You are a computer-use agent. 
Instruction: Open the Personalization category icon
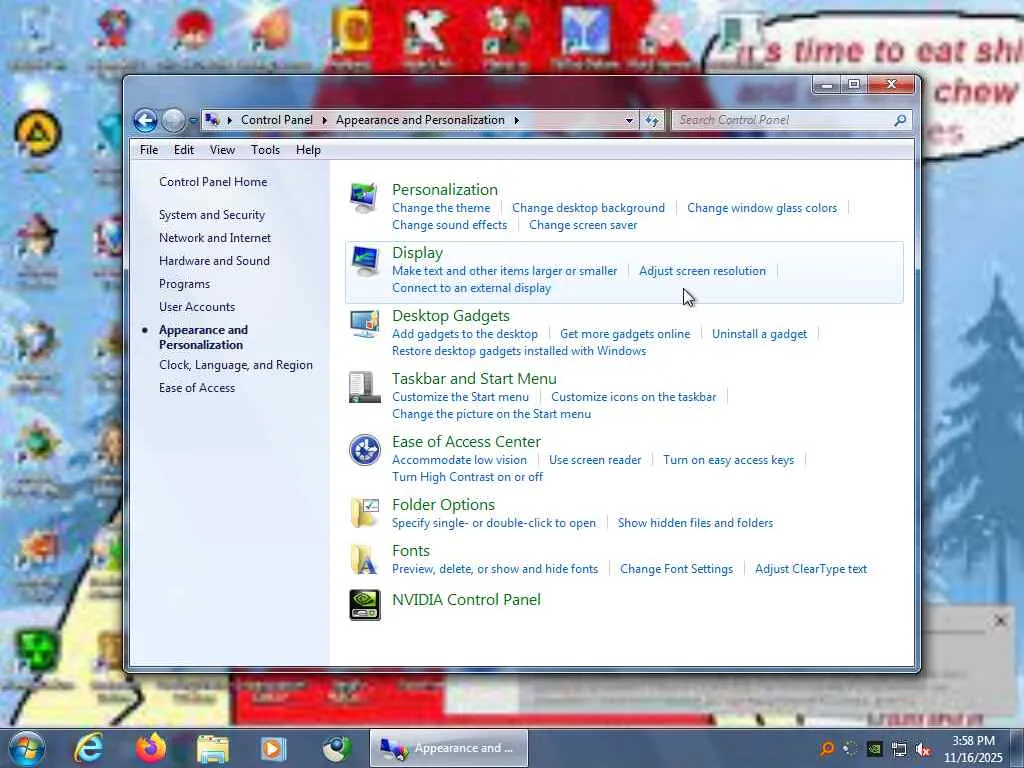(364, 197)
